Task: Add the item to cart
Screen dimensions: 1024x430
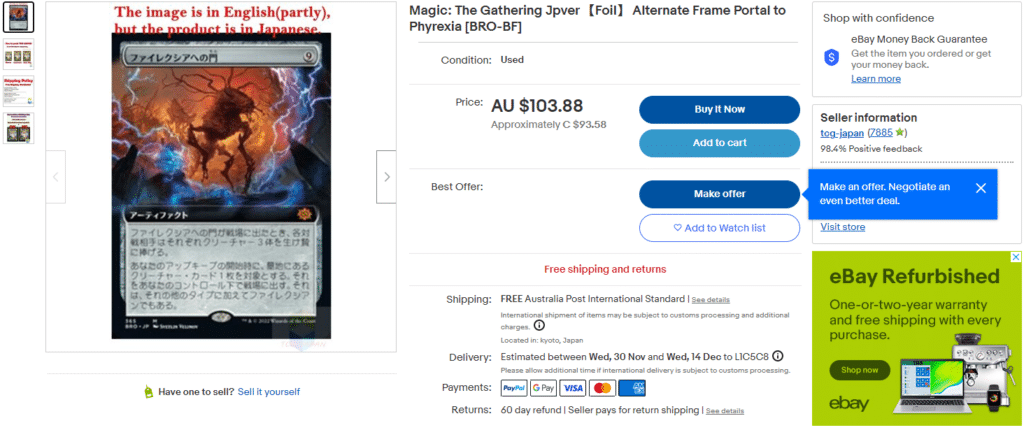Action: click(x=719, y=143)
